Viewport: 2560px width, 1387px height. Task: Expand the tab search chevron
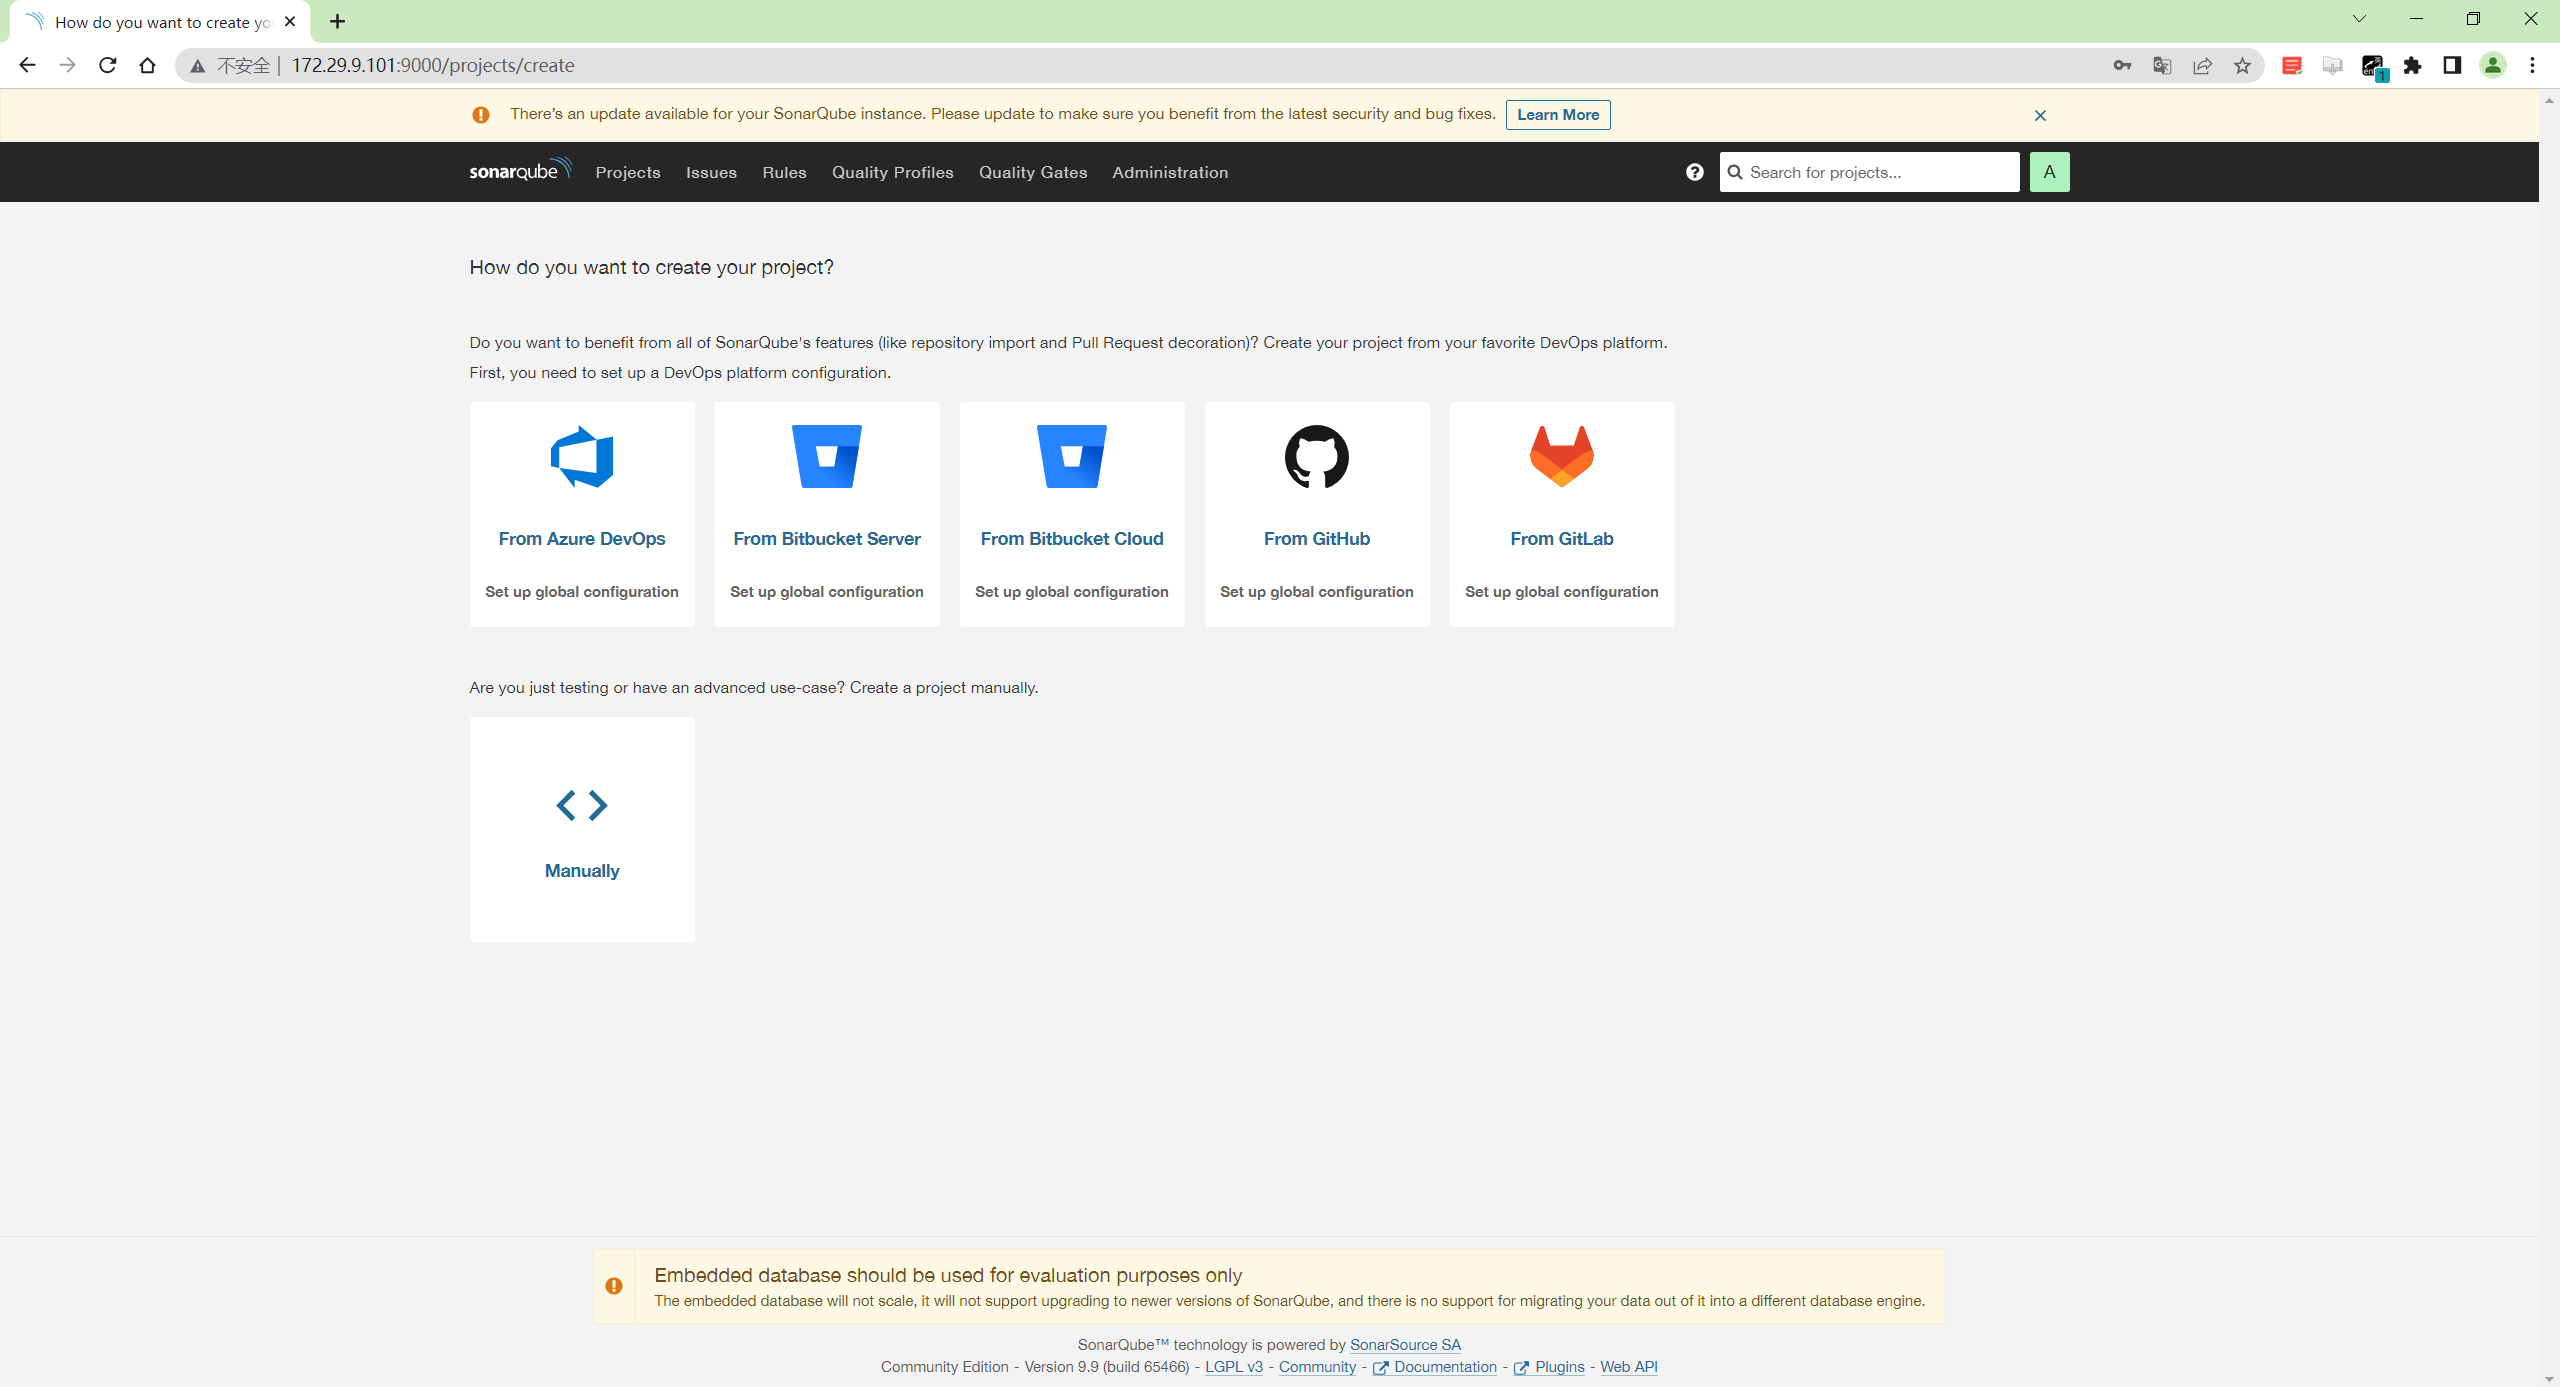click(2359, 19)
